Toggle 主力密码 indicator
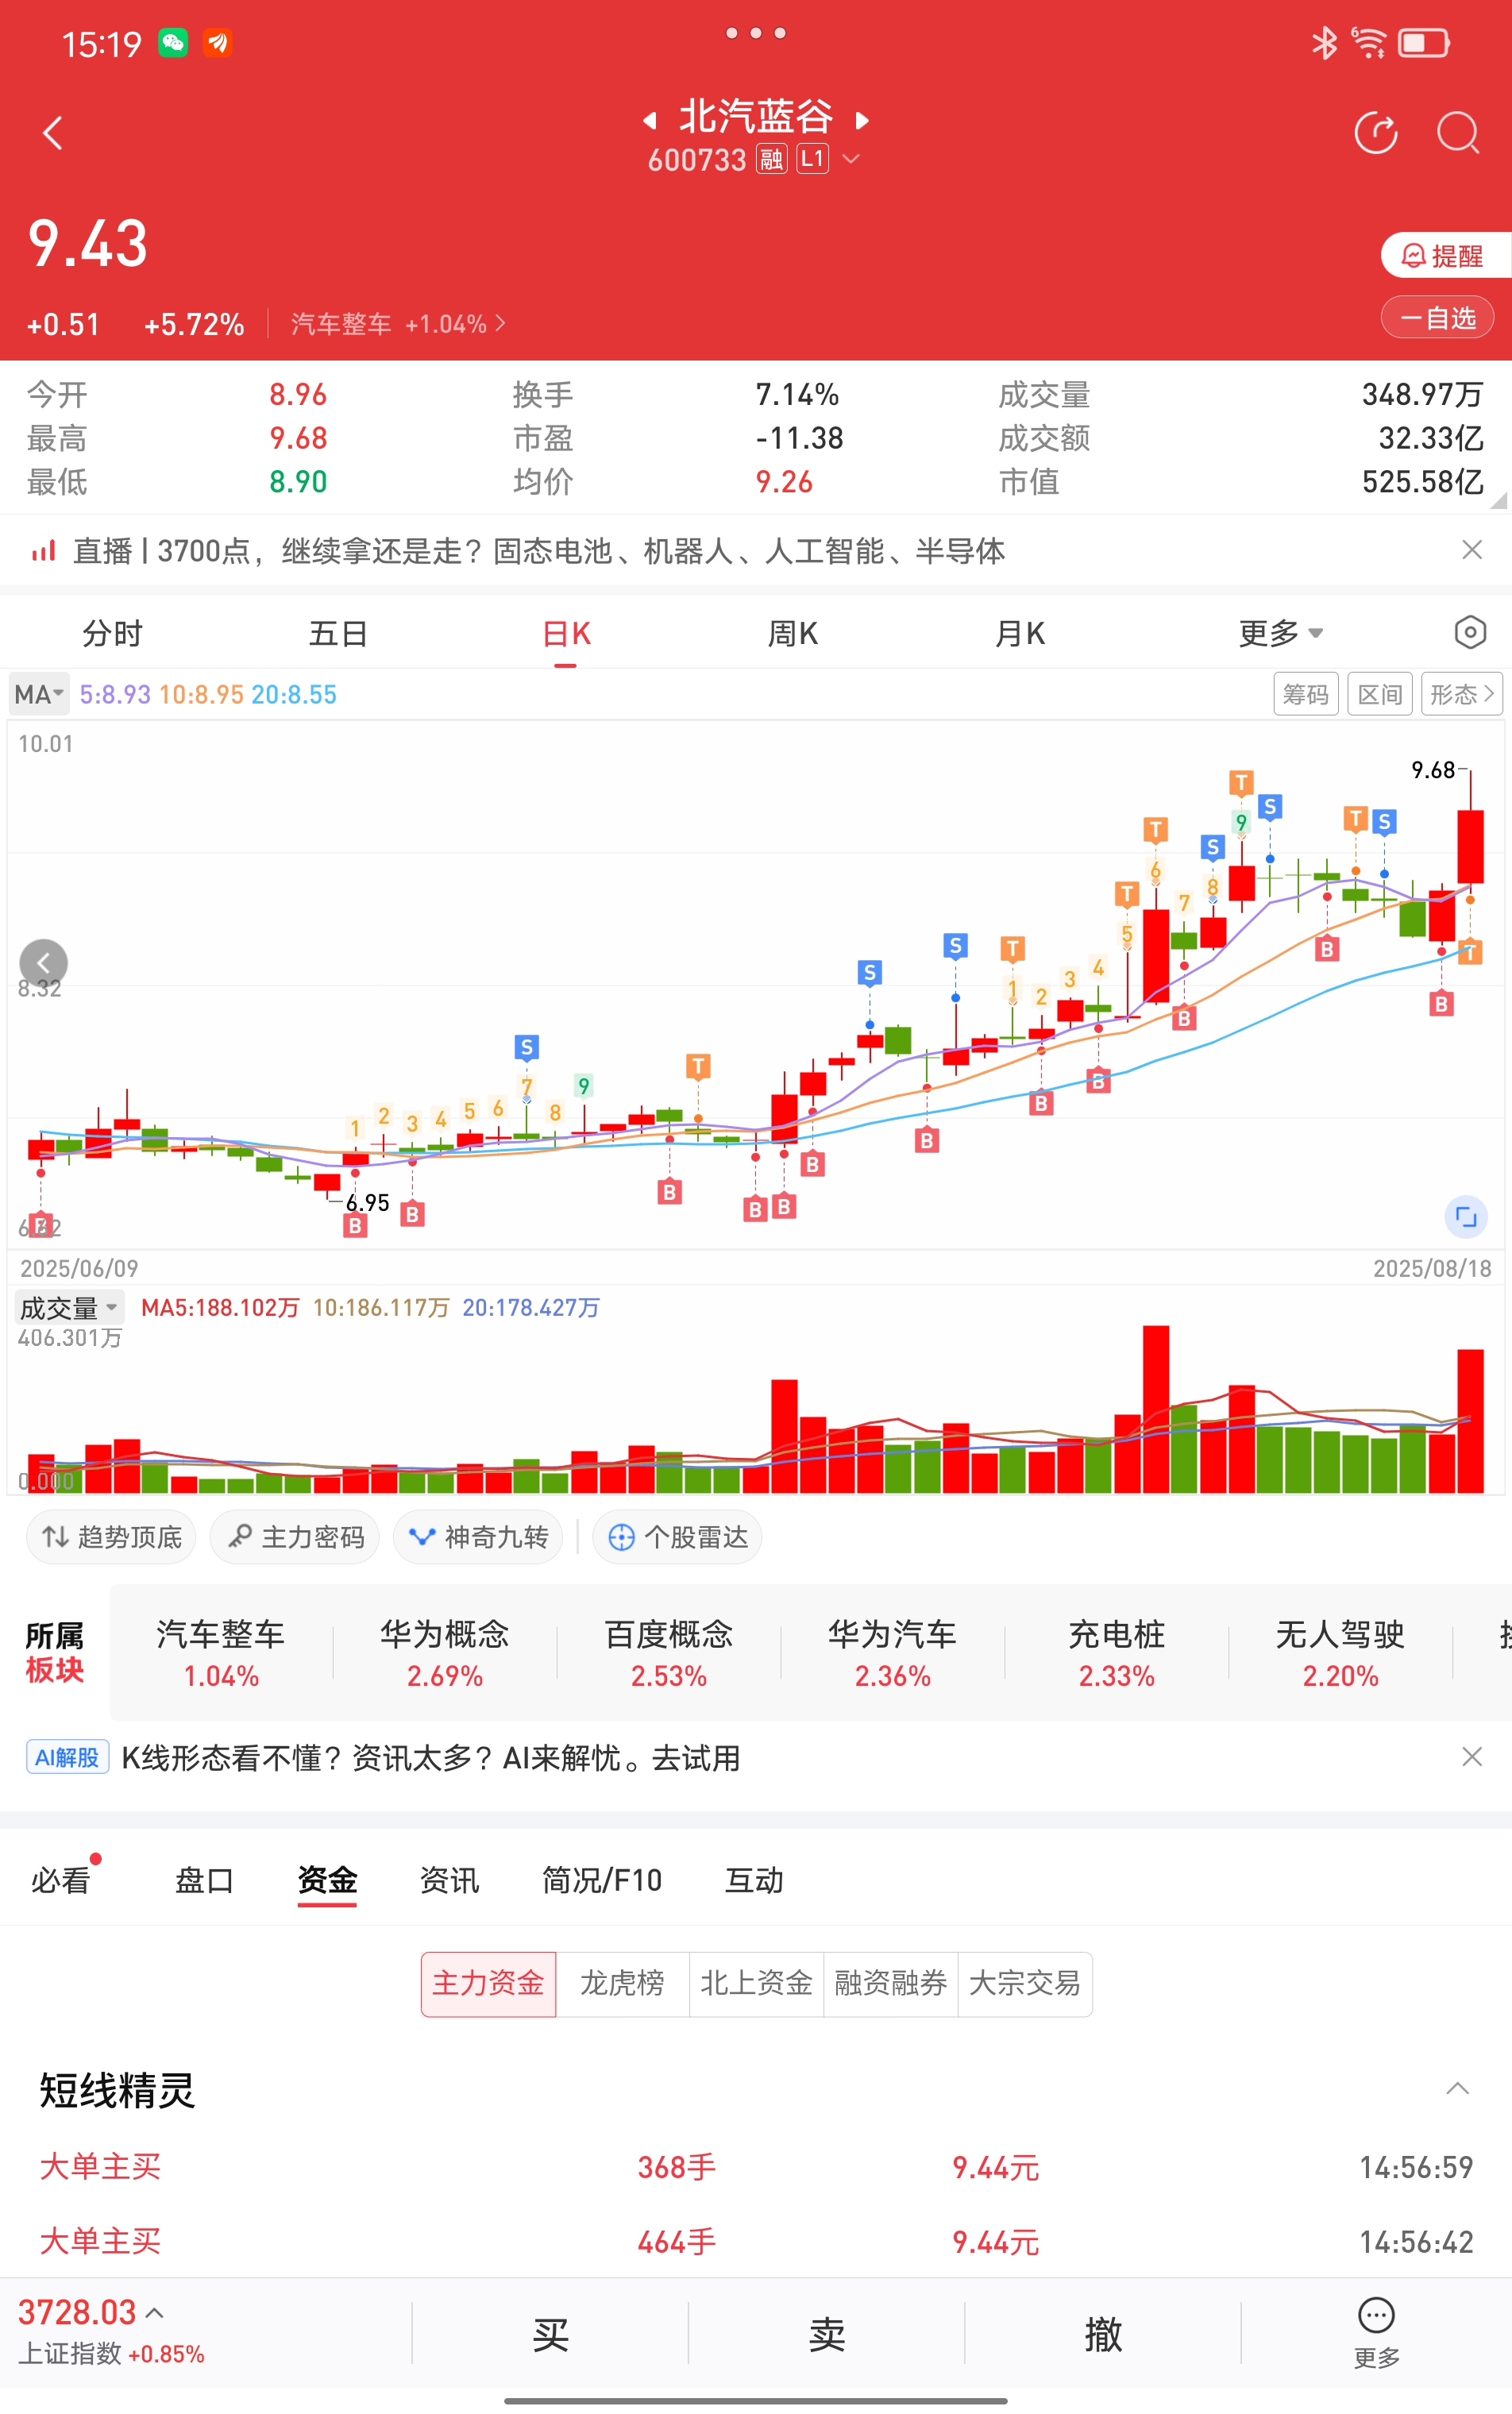1512x2414 pixels. tap(295, 1537)
